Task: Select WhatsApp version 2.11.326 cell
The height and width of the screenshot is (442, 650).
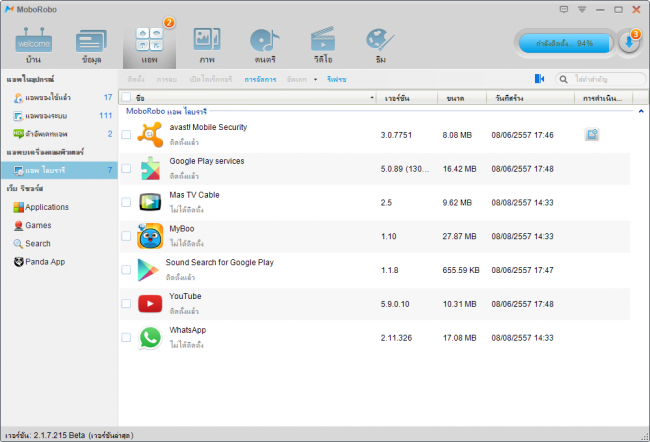Action: point(396,338)
